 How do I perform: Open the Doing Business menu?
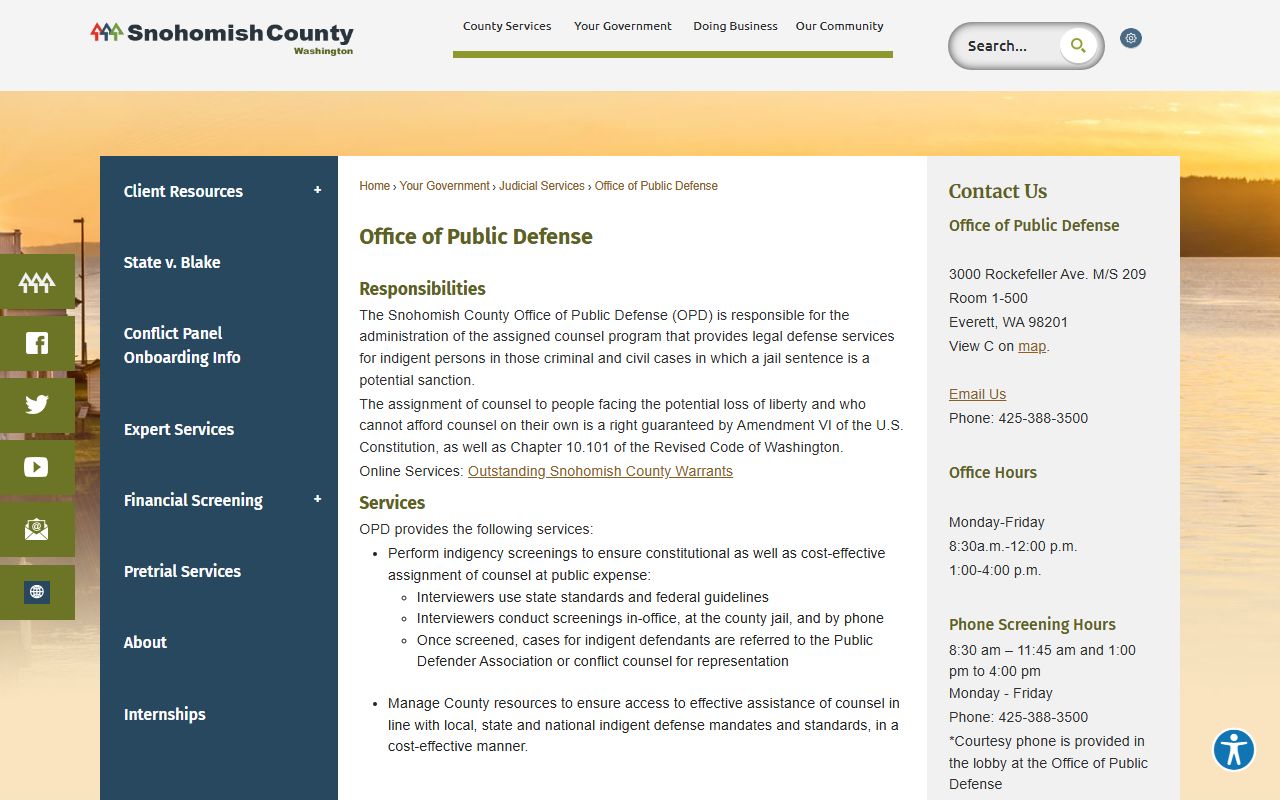[735, 26]
